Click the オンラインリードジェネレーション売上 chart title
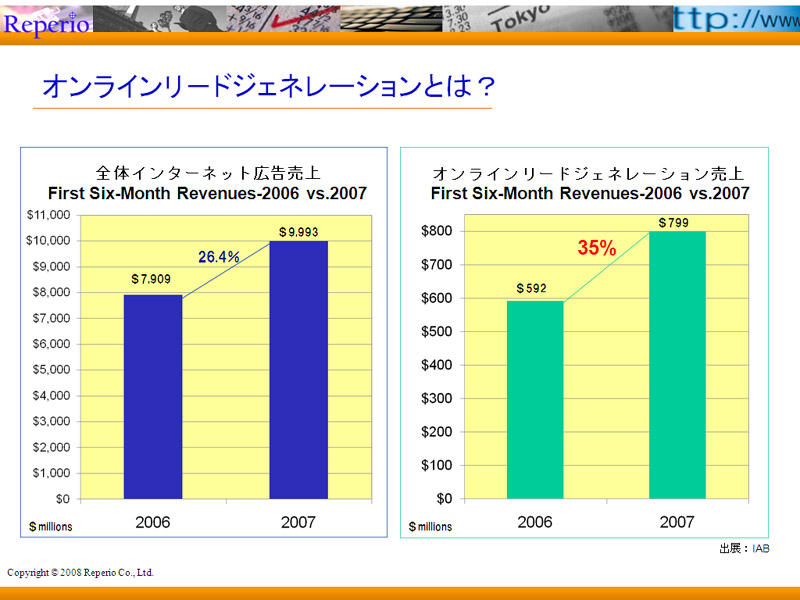 click(589, 173)
